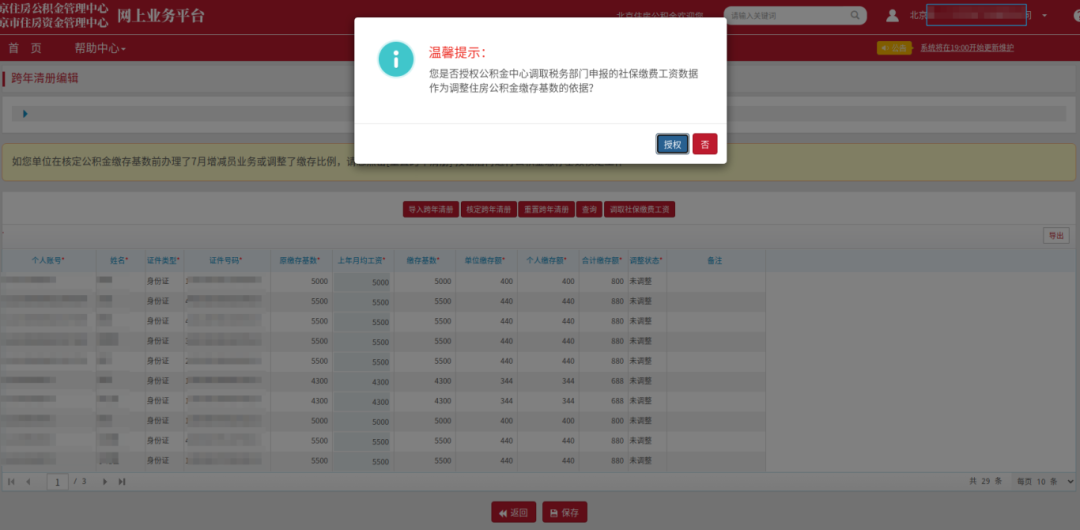This screenshot has height=530, width=1080.
Task: Click the 证件号码 column header
Action: click(x=226, y=261)
